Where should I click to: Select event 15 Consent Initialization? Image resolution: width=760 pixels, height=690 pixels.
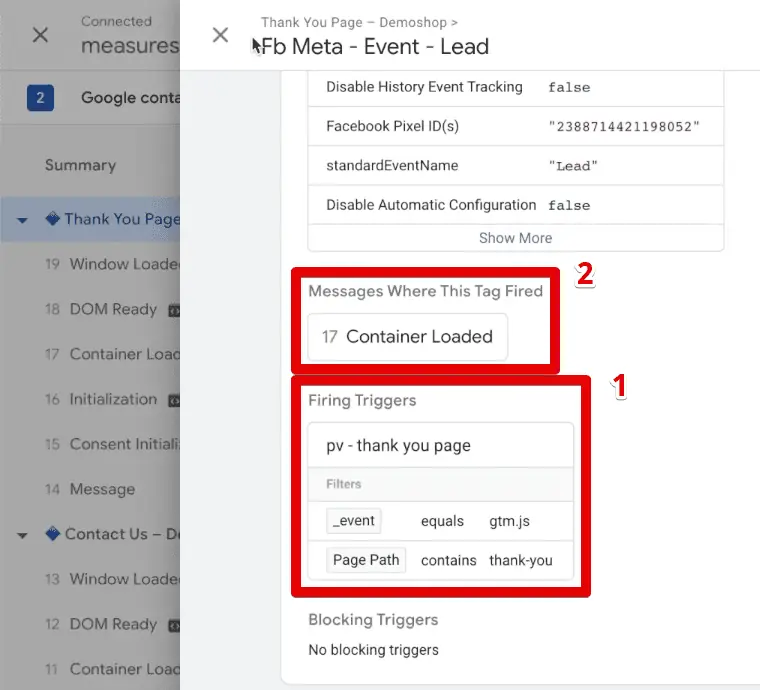click(112, 444)
